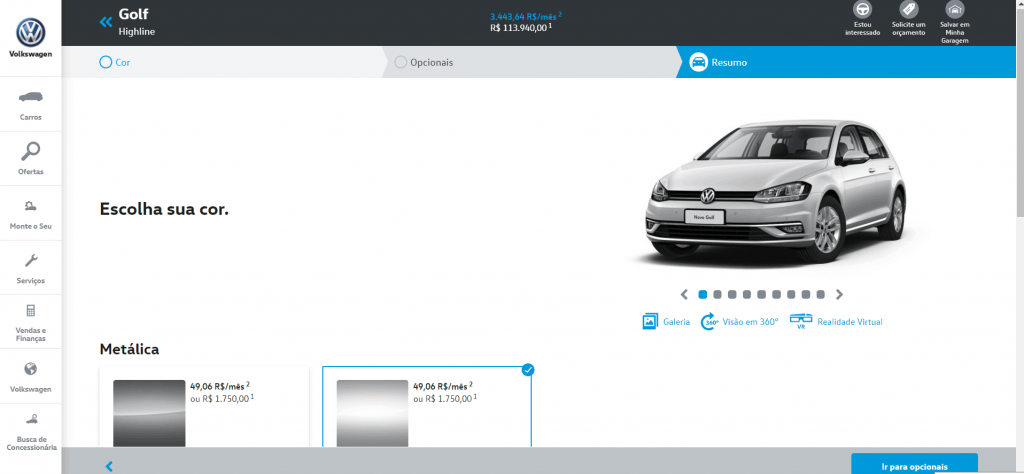
Task: Open the Galeria image icon
Action: pos(649,321)
